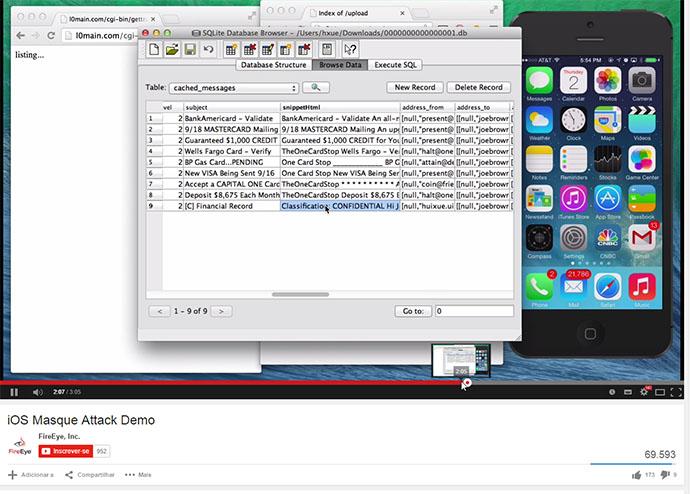
Task: Mute the video volume speaker
Action: pyautogui.click(x=38, y=392)
